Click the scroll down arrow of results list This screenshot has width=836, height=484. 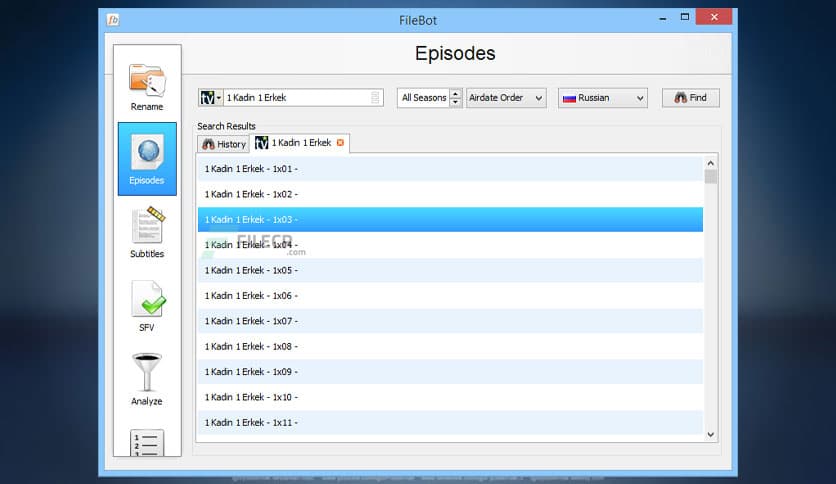[x=710, y=434]
